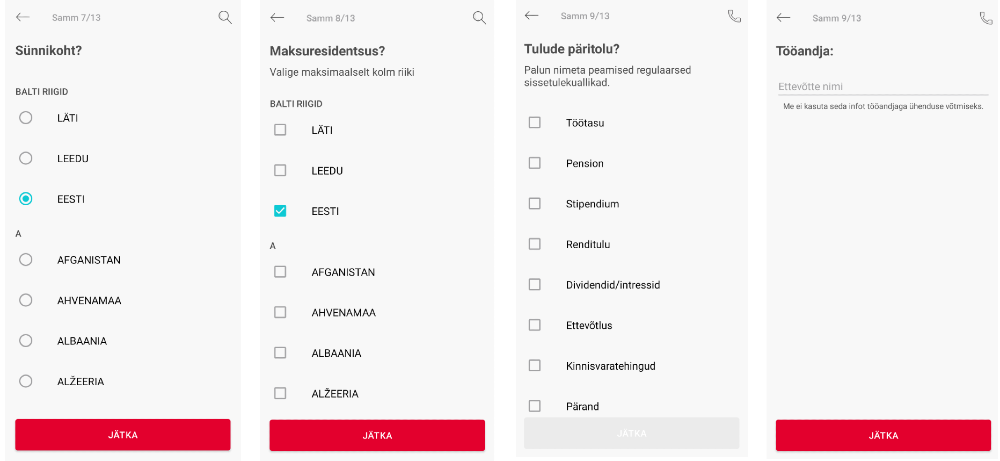Check Dividendid/intressid income option
1000x461 pixels.
[534, 284]
